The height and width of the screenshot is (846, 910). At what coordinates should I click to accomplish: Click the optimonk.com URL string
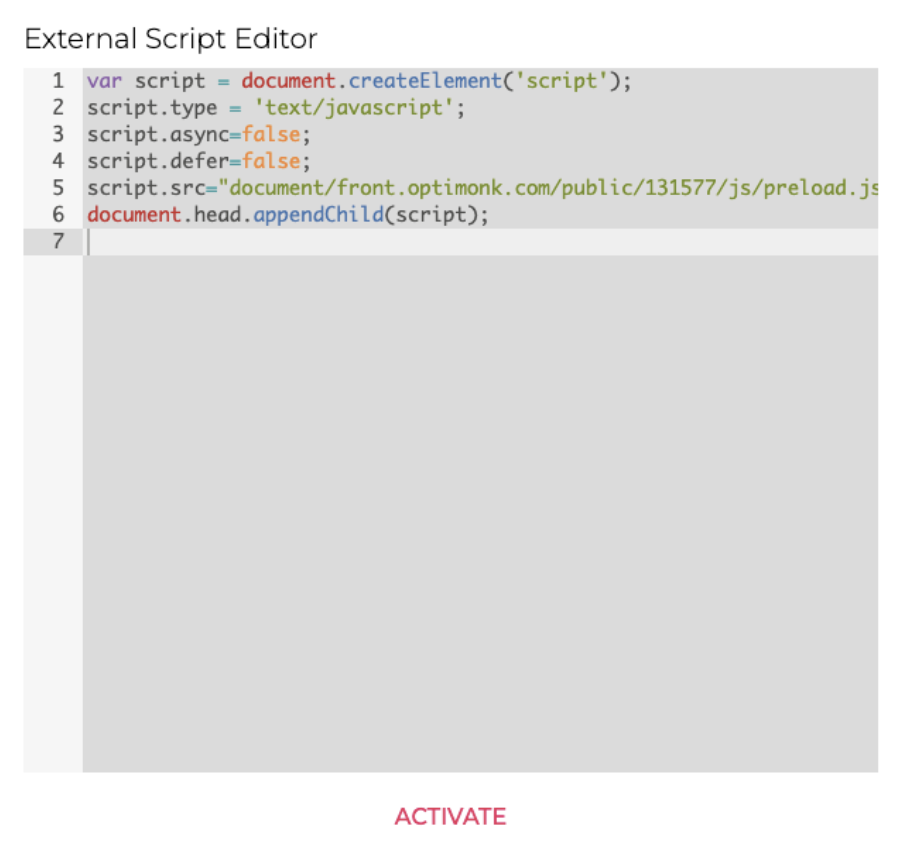click(550, 188)
